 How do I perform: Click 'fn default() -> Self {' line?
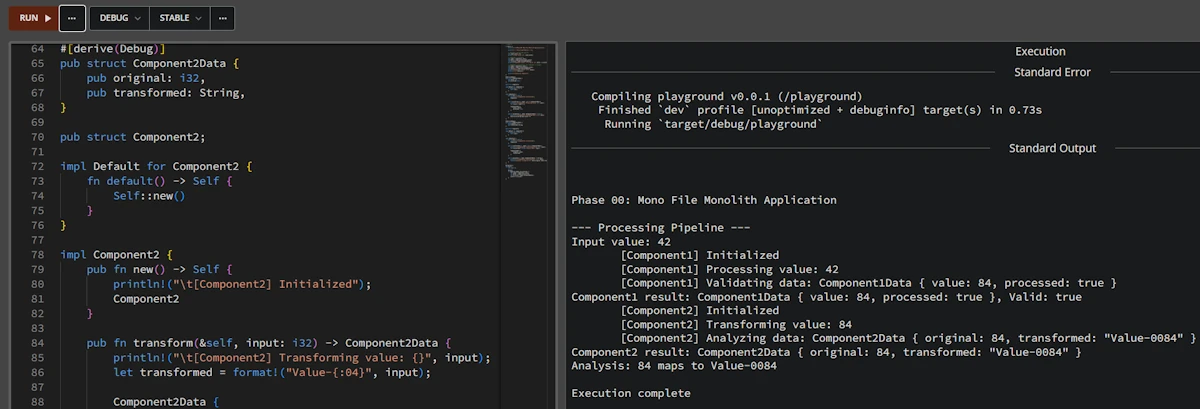(x=158, y=181)
